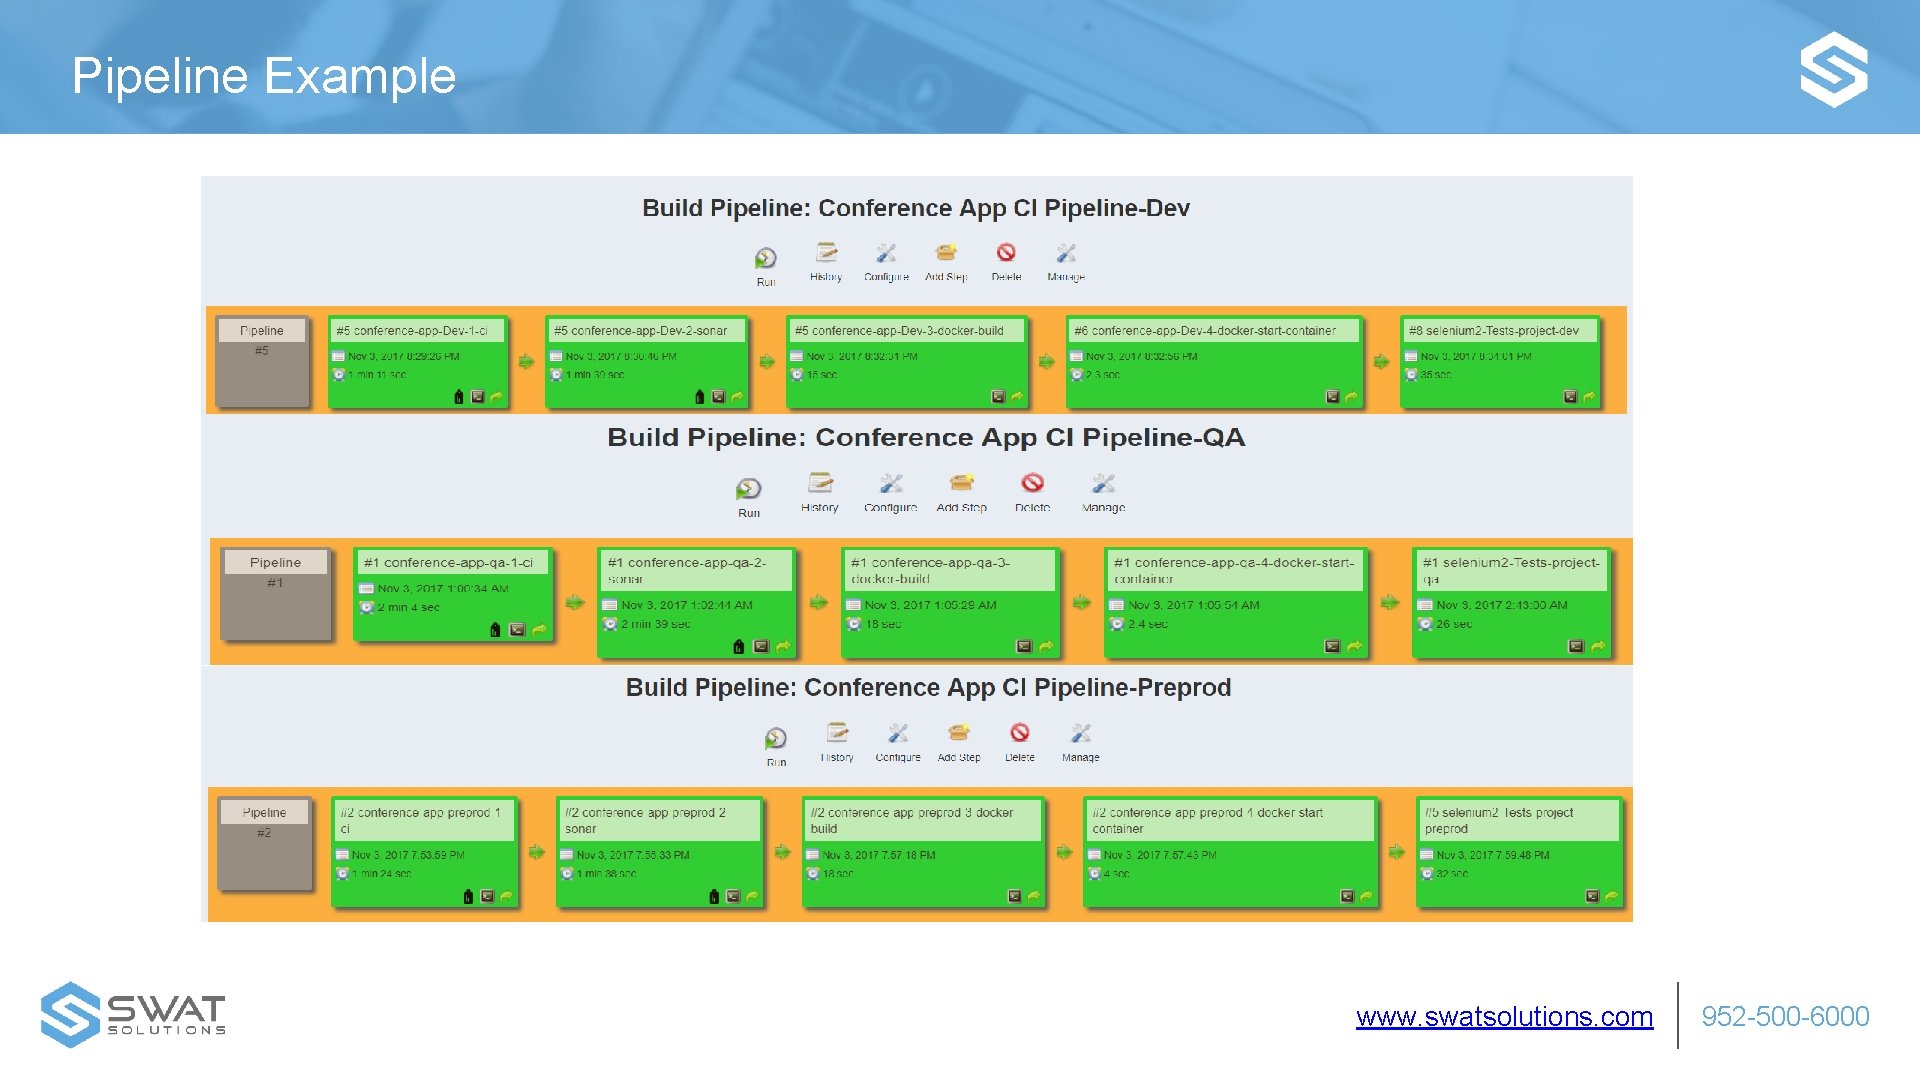Click Add Step icon for Pipeline-QA

click(961, 484)
